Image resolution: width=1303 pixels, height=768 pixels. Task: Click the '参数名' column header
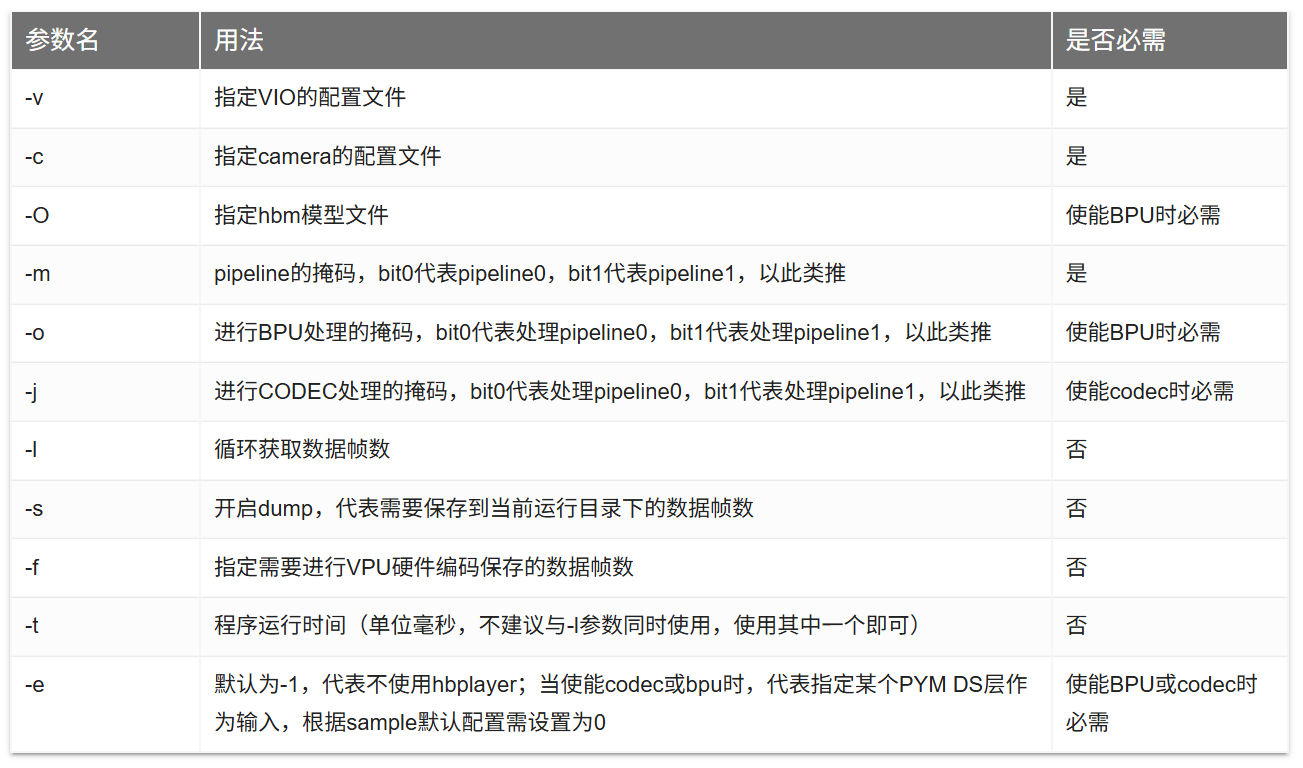click(105, 40)
